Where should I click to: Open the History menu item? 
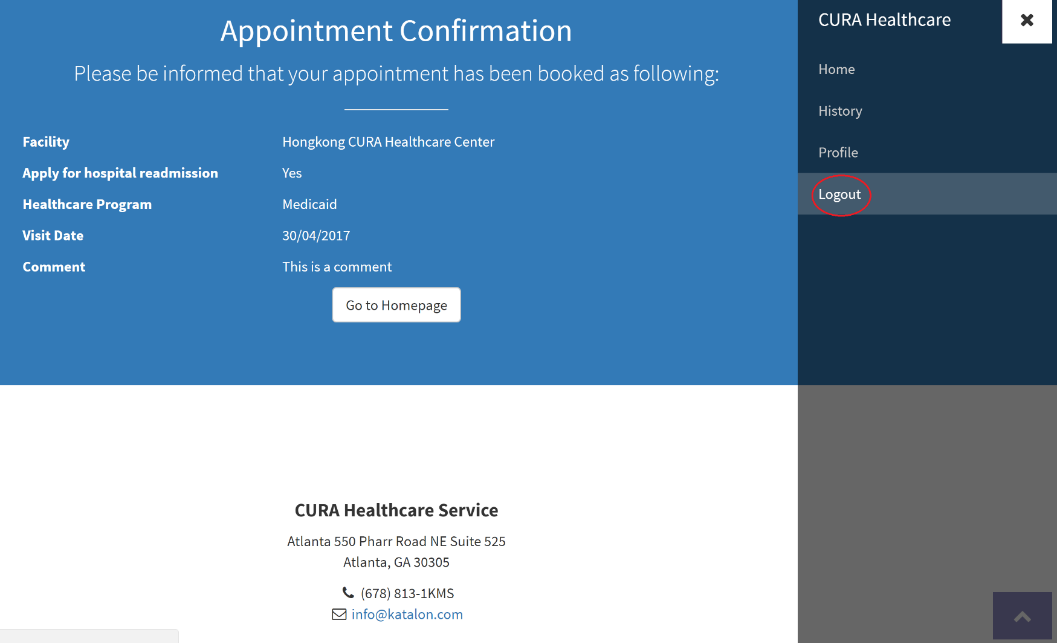[x=840, y=111]
